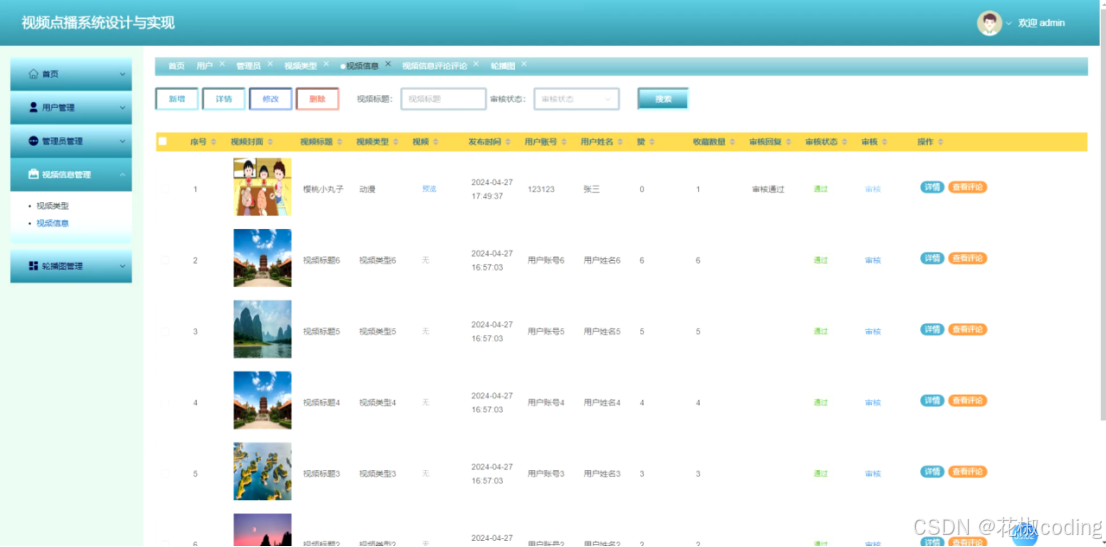Sort by 审核状态 column arrows
Image resolution: width=1106 pixels, height=547 pixels.
coord(846,142)
